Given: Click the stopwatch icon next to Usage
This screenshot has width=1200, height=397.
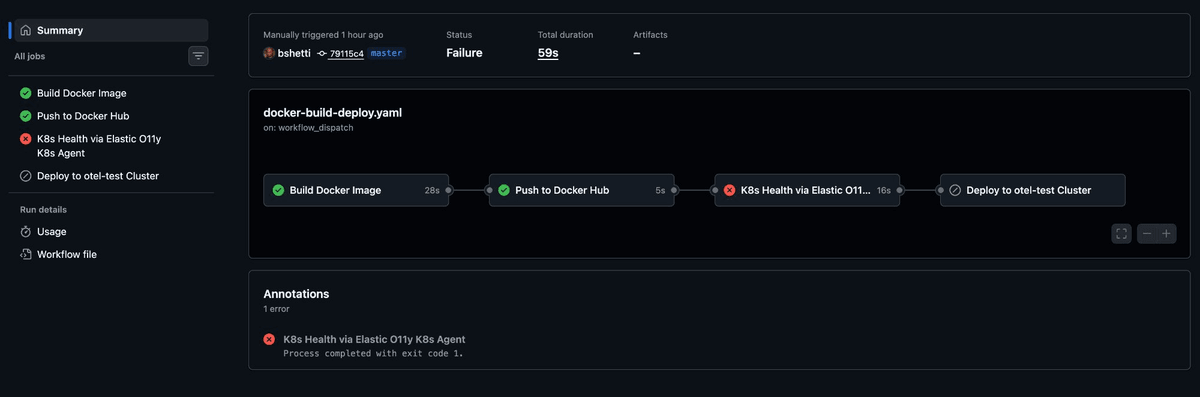Looking at the screenshot, I should (26, 231).
